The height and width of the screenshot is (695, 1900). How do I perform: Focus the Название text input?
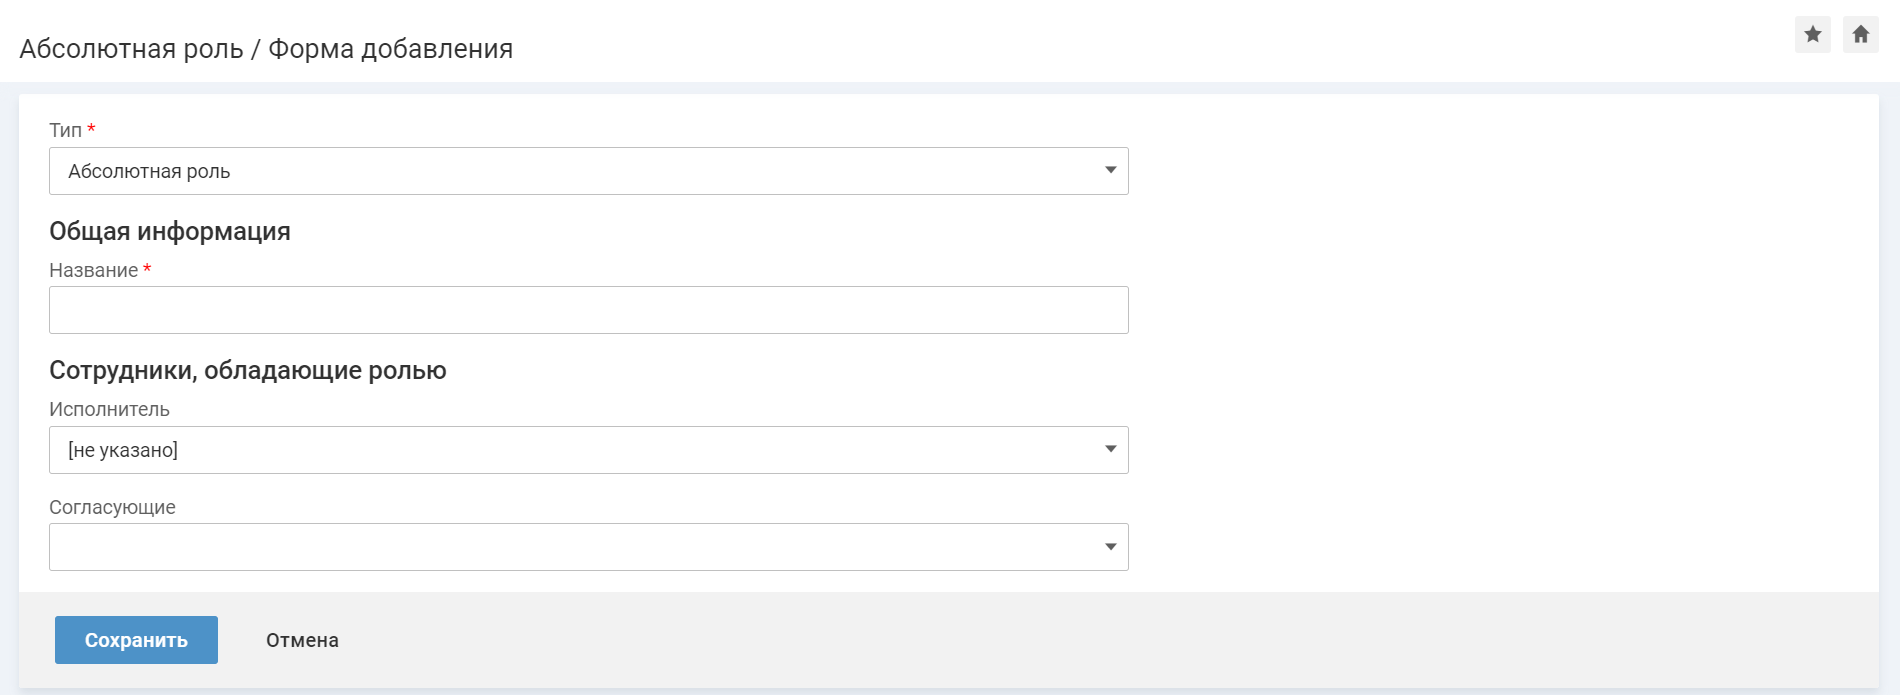point(588,310)
